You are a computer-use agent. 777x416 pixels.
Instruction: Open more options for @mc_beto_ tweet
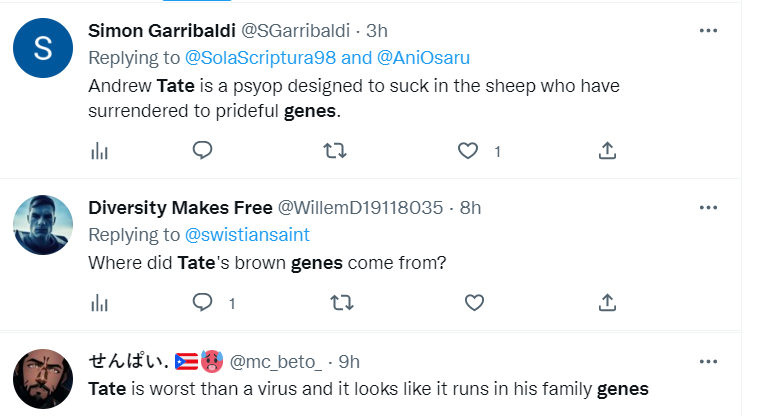(x=708, y=361)
